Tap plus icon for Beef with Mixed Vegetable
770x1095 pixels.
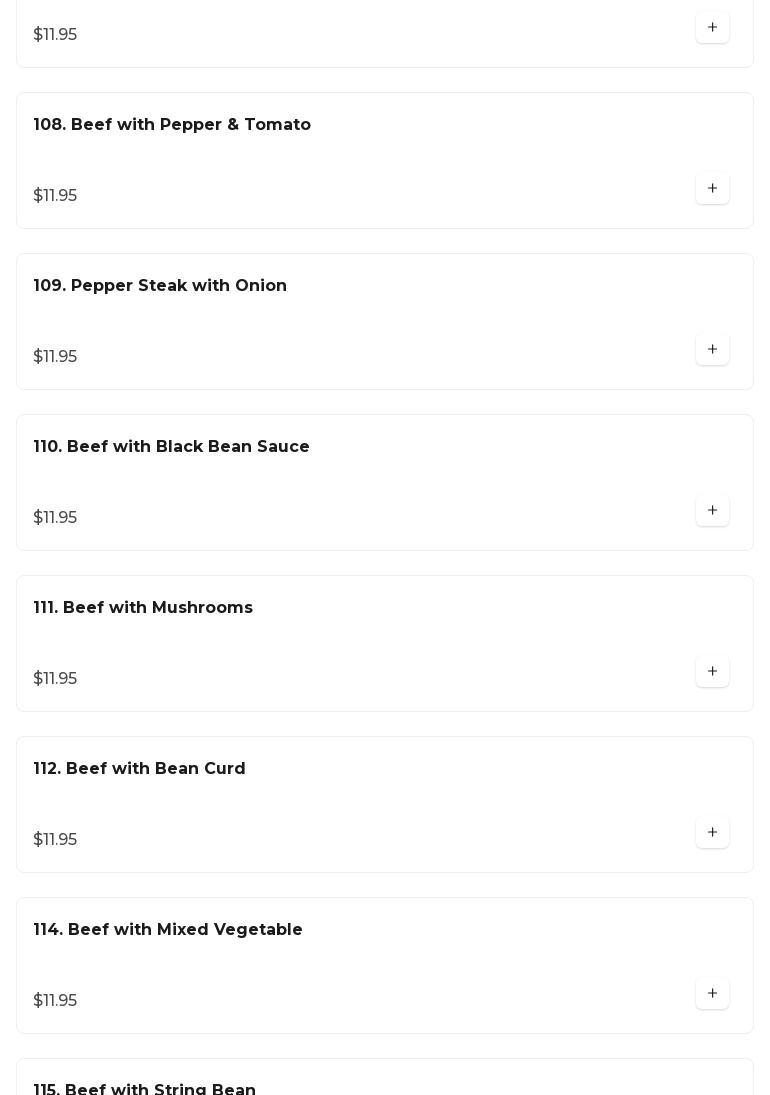712,994
